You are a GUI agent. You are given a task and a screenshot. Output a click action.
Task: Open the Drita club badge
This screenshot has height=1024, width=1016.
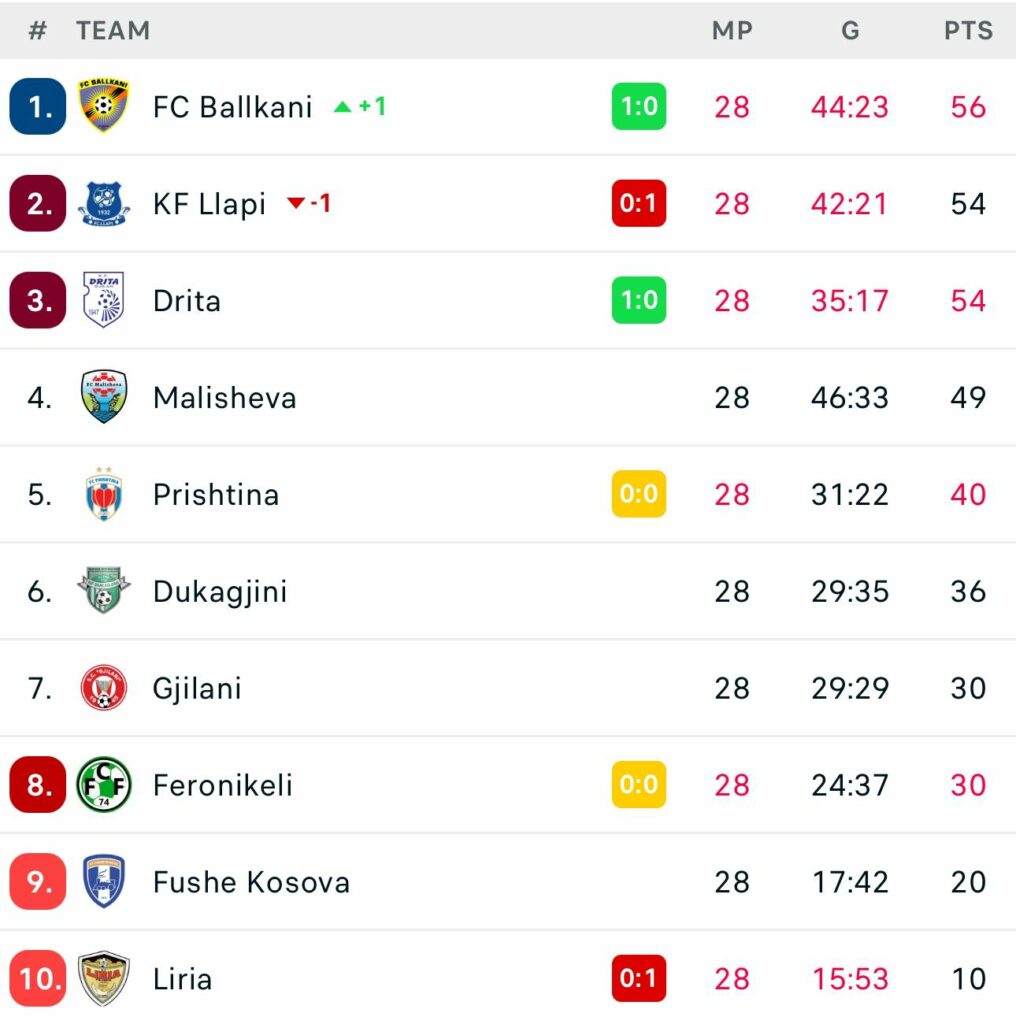pos(104,300)
